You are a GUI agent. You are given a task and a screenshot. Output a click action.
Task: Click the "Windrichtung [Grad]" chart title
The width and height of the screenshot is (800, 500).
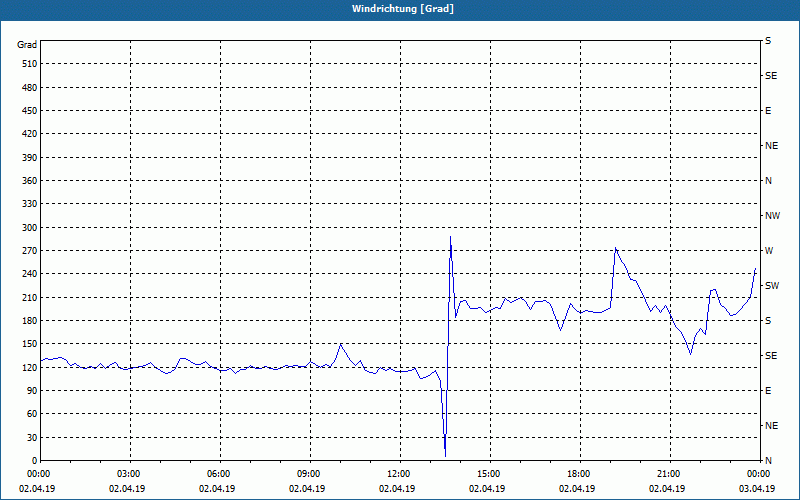tap(403, 9)
